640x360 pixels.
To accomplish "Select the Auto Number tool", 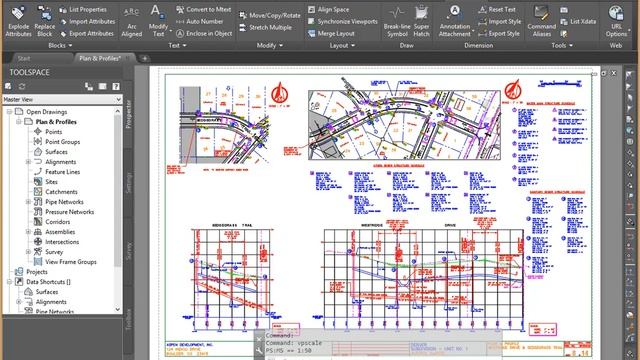I will pos(200,22).
